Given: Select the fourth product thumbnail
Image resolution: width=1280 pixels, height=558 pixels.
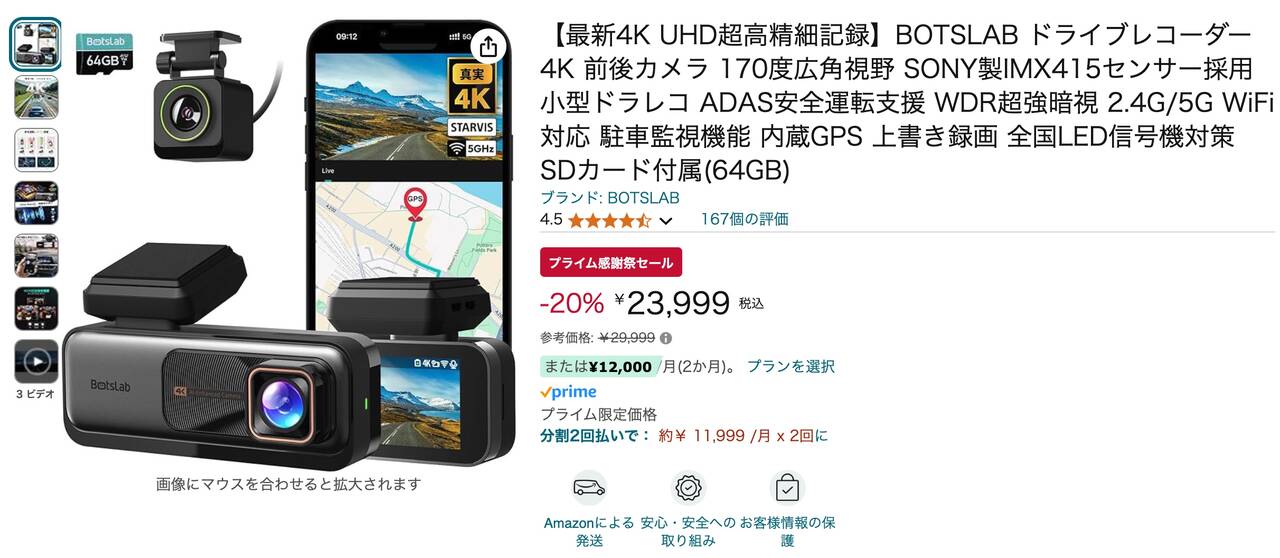Looking at the screenshot, I should [x=36, y=203].
